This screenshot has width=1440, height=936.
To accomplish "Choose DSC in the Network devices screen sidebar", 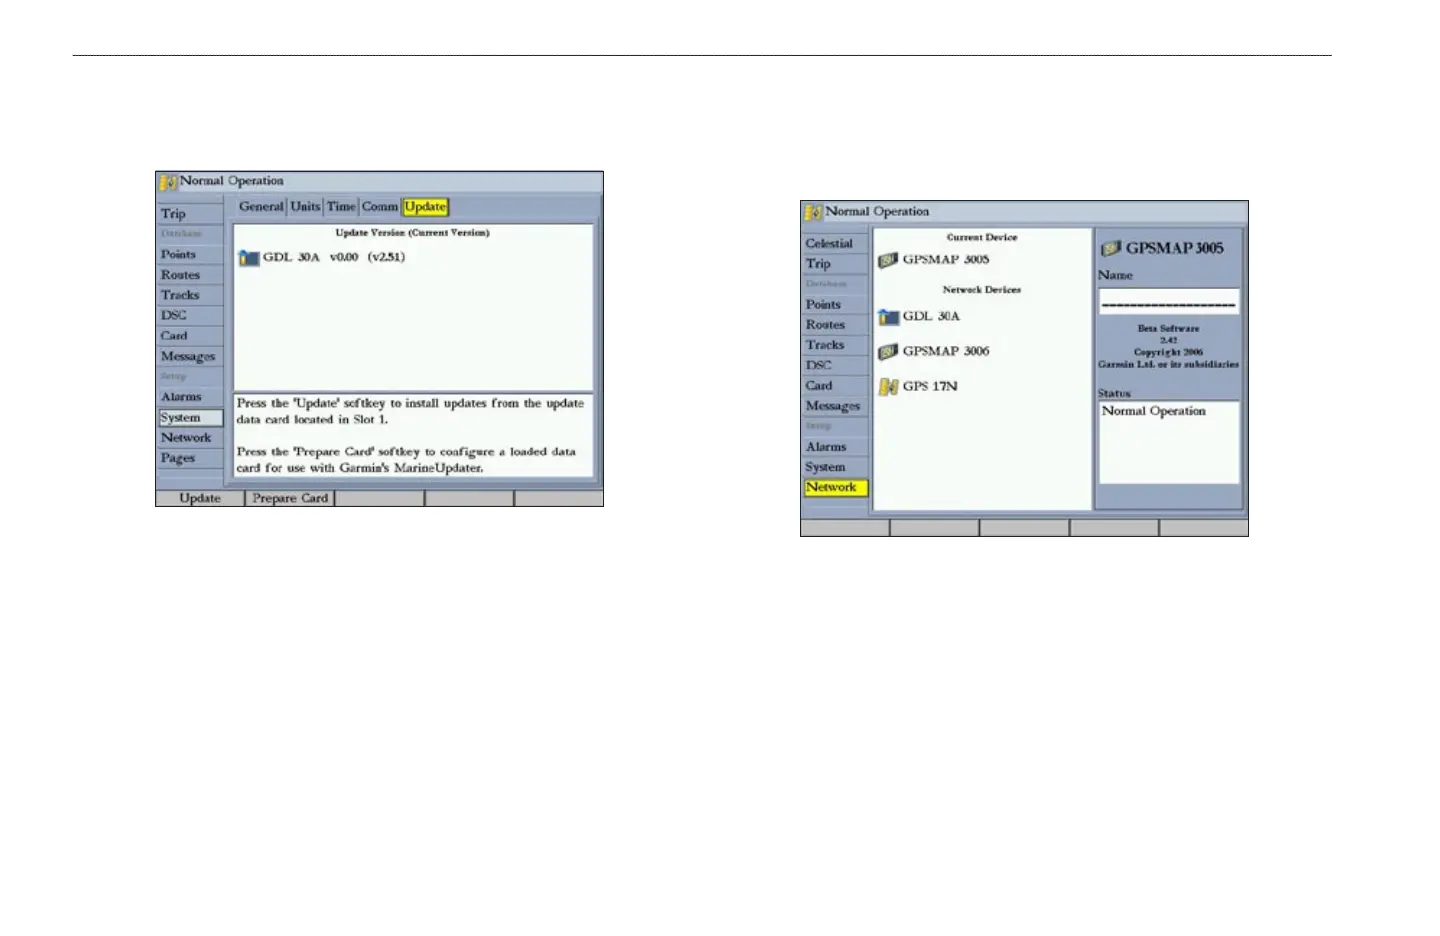I will [835, 366].
